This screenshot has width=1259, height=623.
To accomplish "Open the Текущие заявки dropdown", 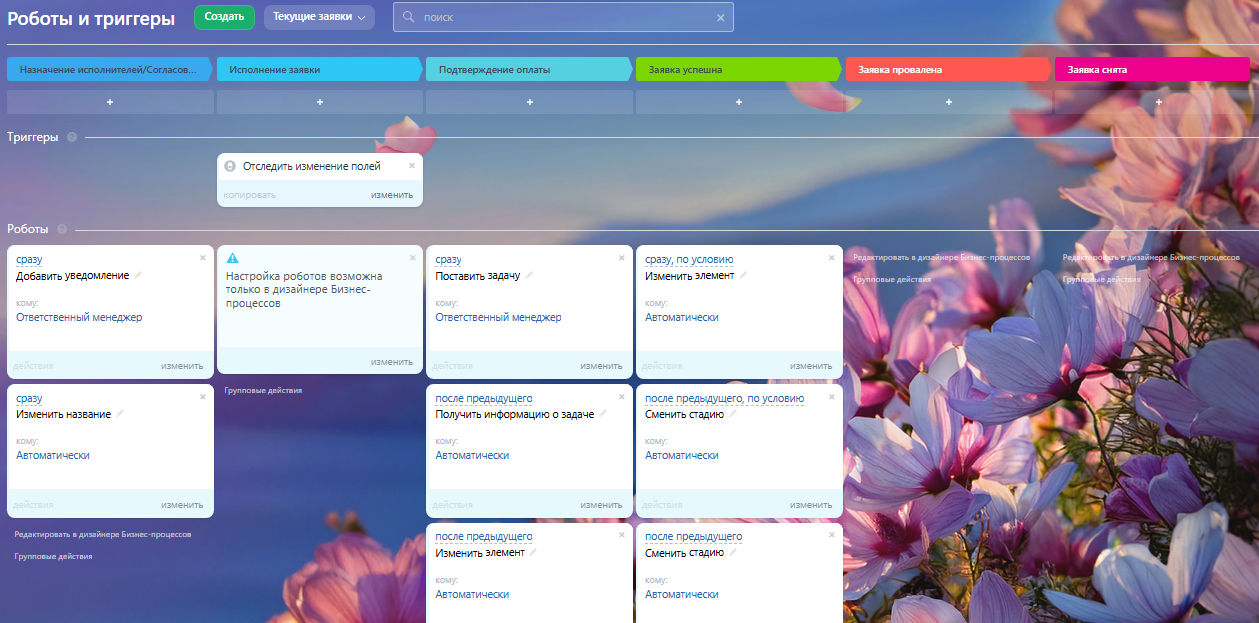I will point(319,17).
